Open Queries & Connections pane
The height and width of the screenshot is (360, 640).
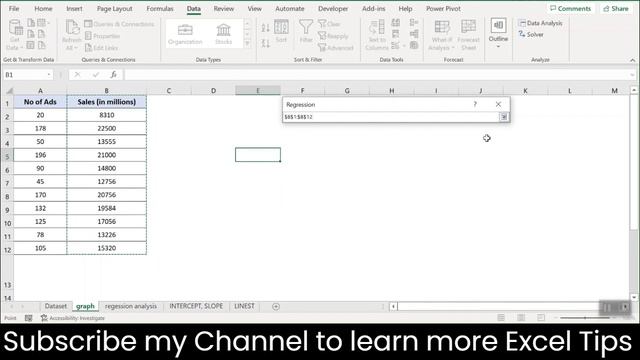coord(119,24)
